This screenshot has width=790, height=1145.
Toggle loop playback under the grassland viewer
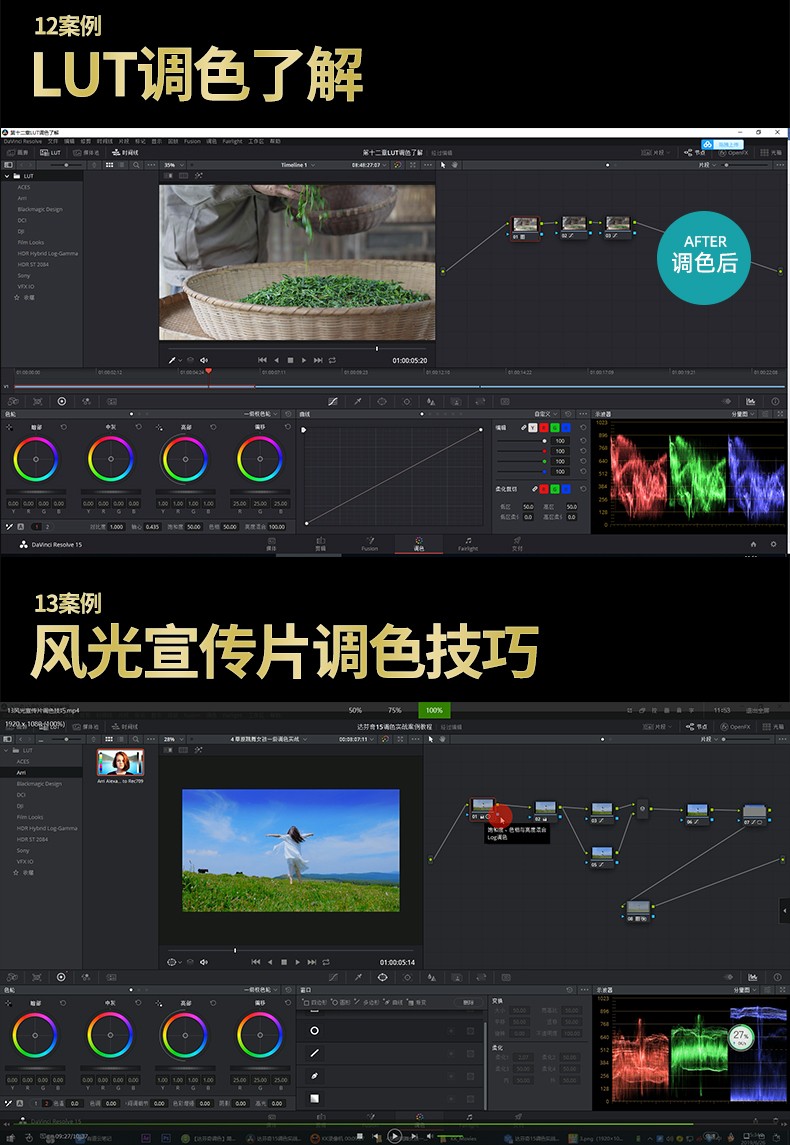click(x=325, y=962)
